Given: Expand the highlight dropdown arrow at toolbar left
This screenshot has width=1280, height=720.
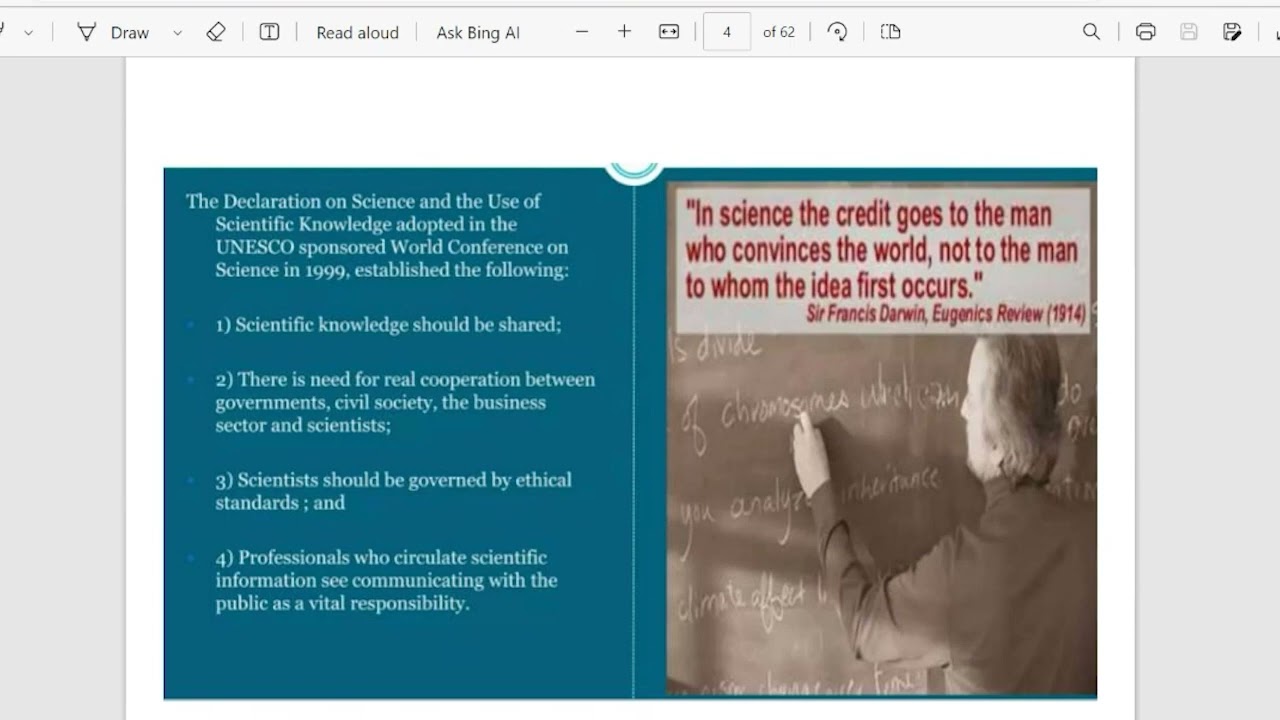Looking at the screenshot, I should pyautogui.click(x=28, y=33).
